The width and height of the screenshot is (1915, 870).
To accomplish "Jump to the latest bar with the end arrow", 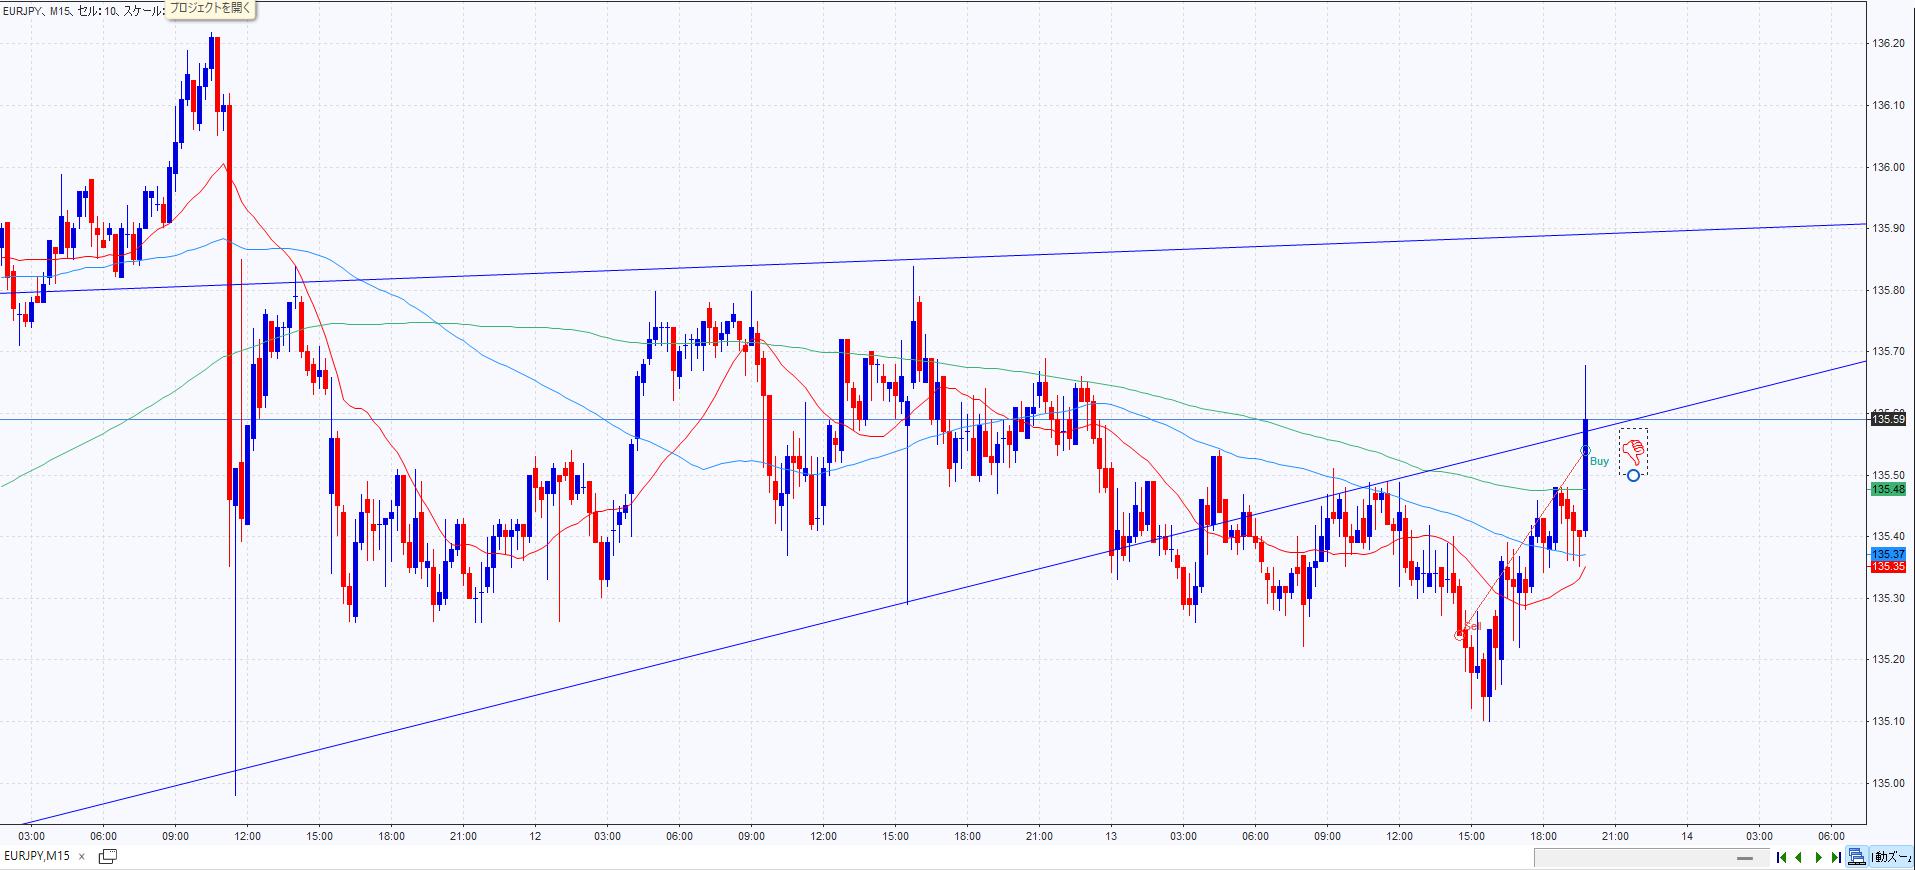I will tap(1836, 857).
